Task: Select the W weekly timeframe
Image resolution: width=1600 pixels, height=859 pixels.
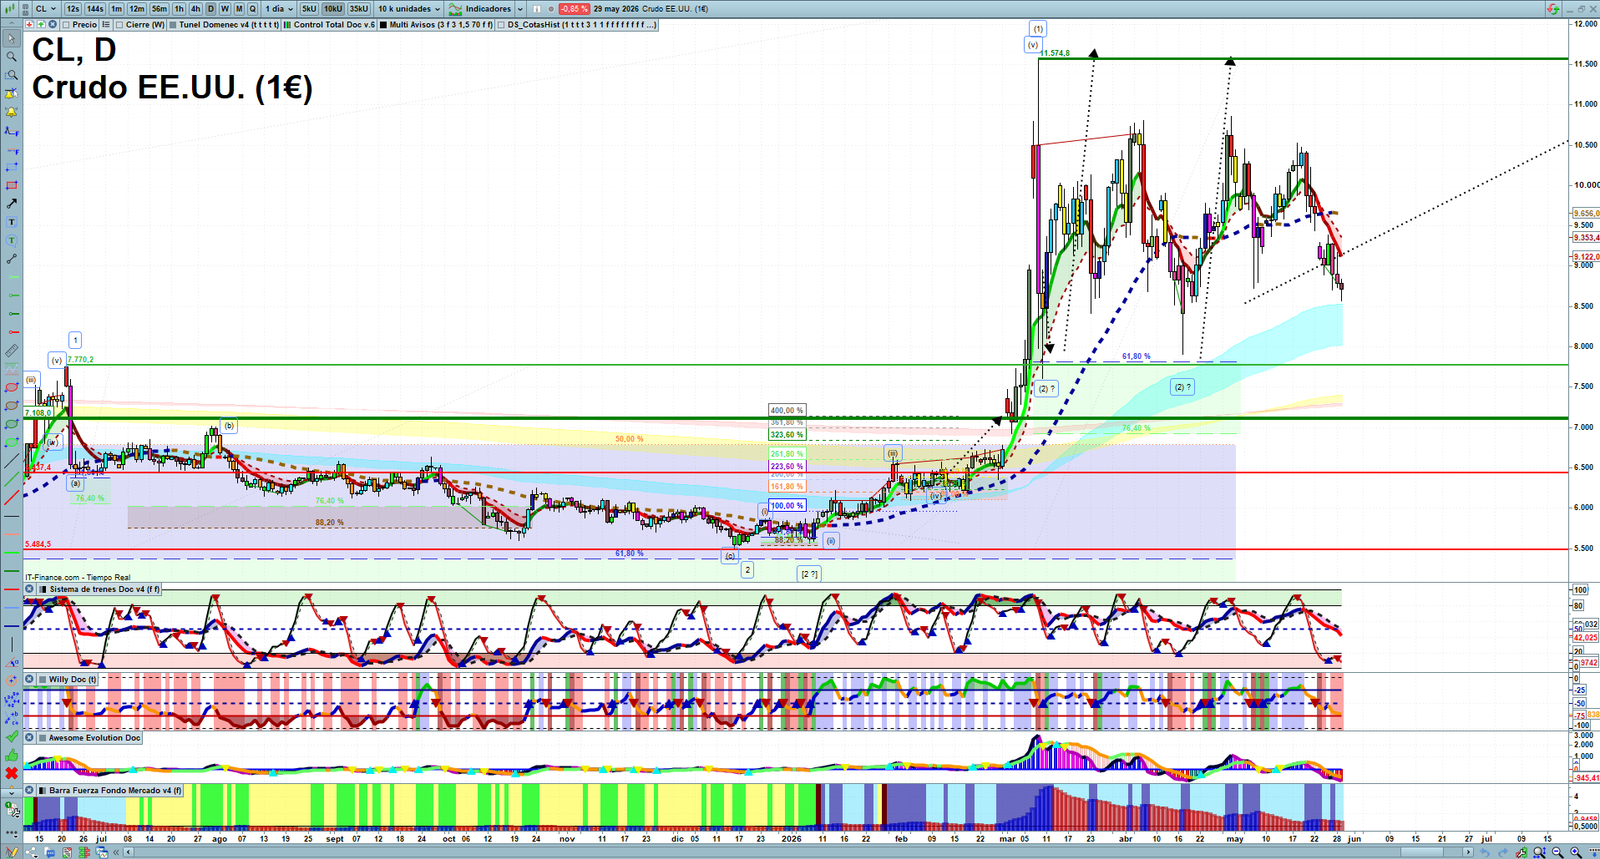Action: coord(225,8)
